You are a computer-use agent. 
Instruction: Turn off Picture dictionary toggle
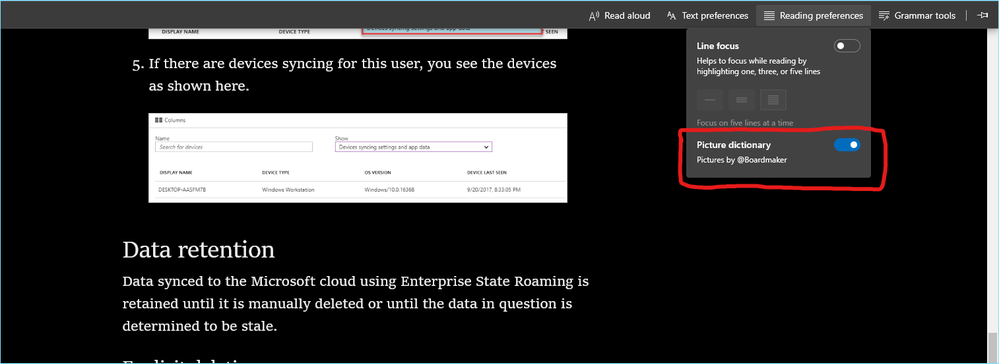point(847,145)
